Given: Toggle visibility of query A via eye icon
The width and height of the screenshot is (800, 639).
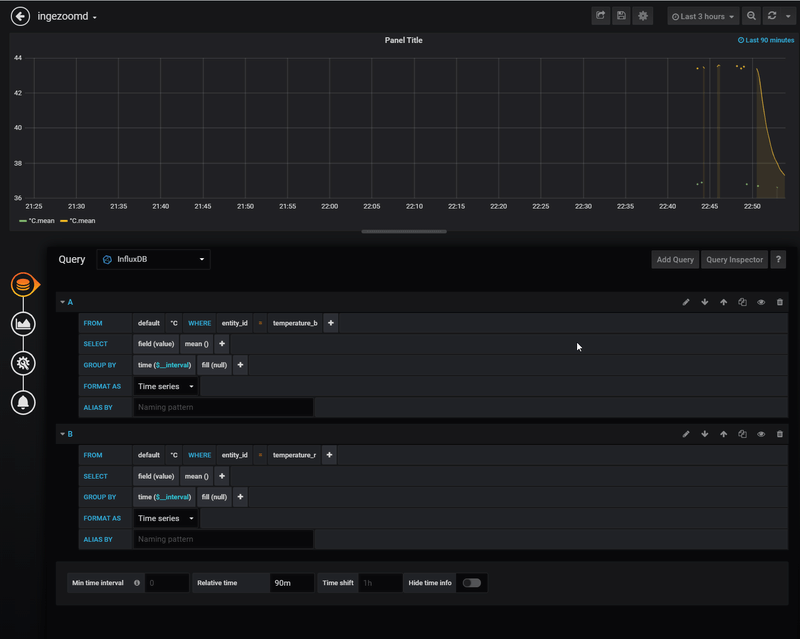Looking at the screenshot, I should tap(761, 301).
